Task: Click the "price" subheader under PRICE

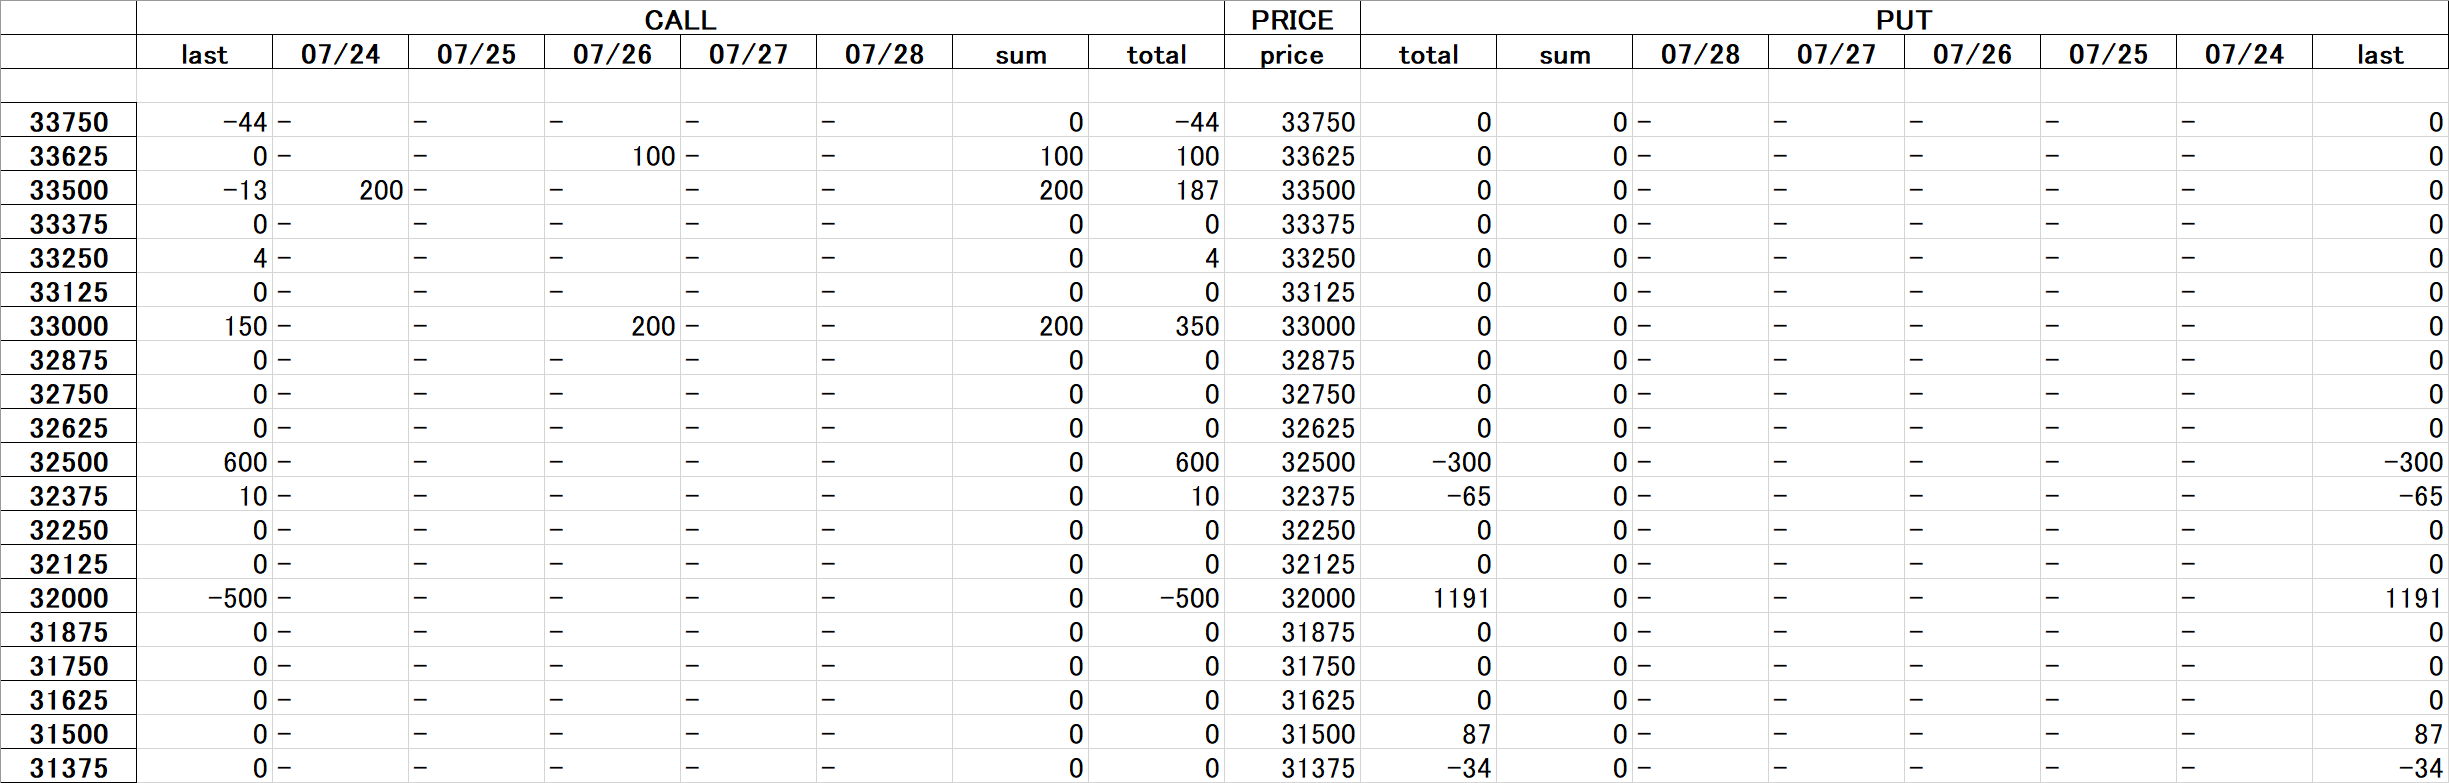Action: pyautogui.click(x=1292, y=54)
